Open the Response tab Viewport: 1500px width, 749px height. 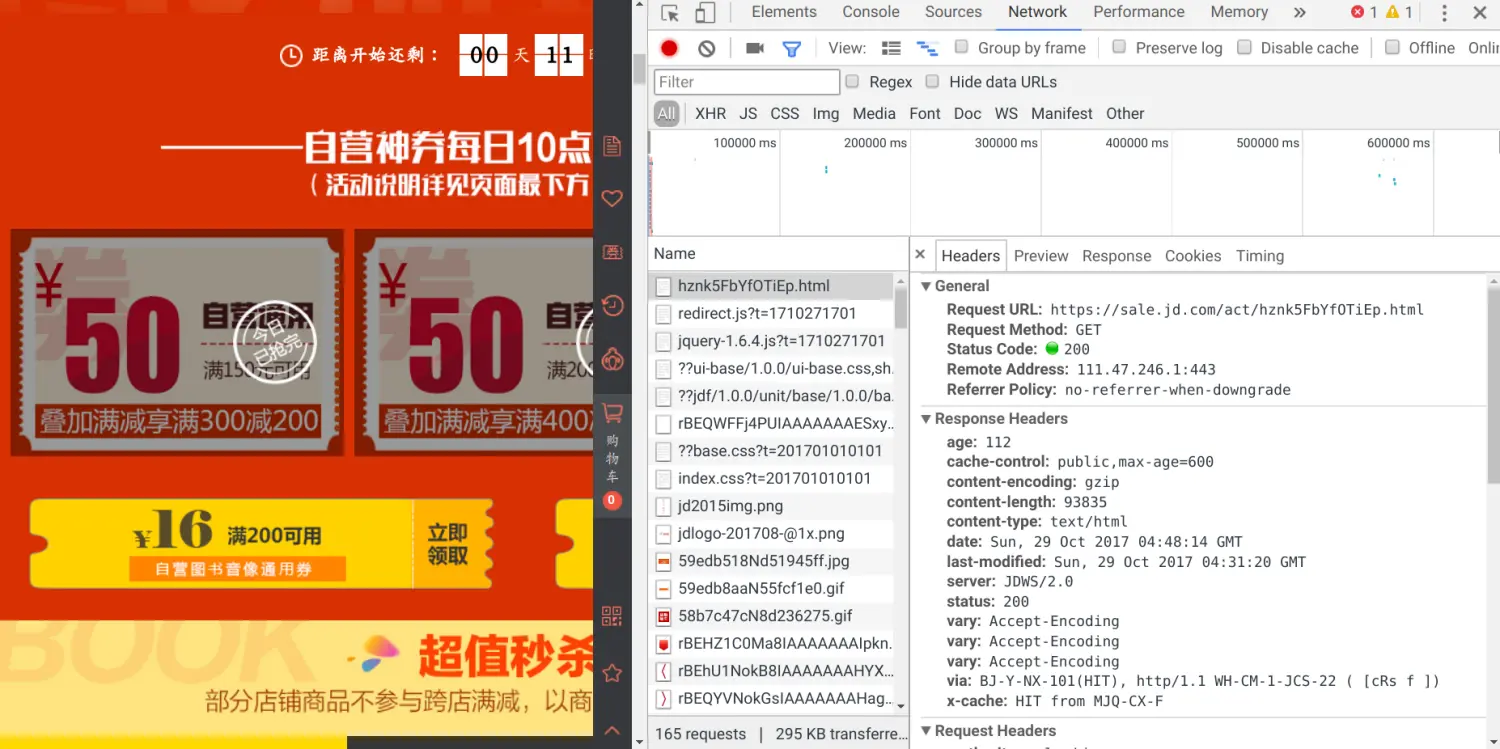[1116, 256]
